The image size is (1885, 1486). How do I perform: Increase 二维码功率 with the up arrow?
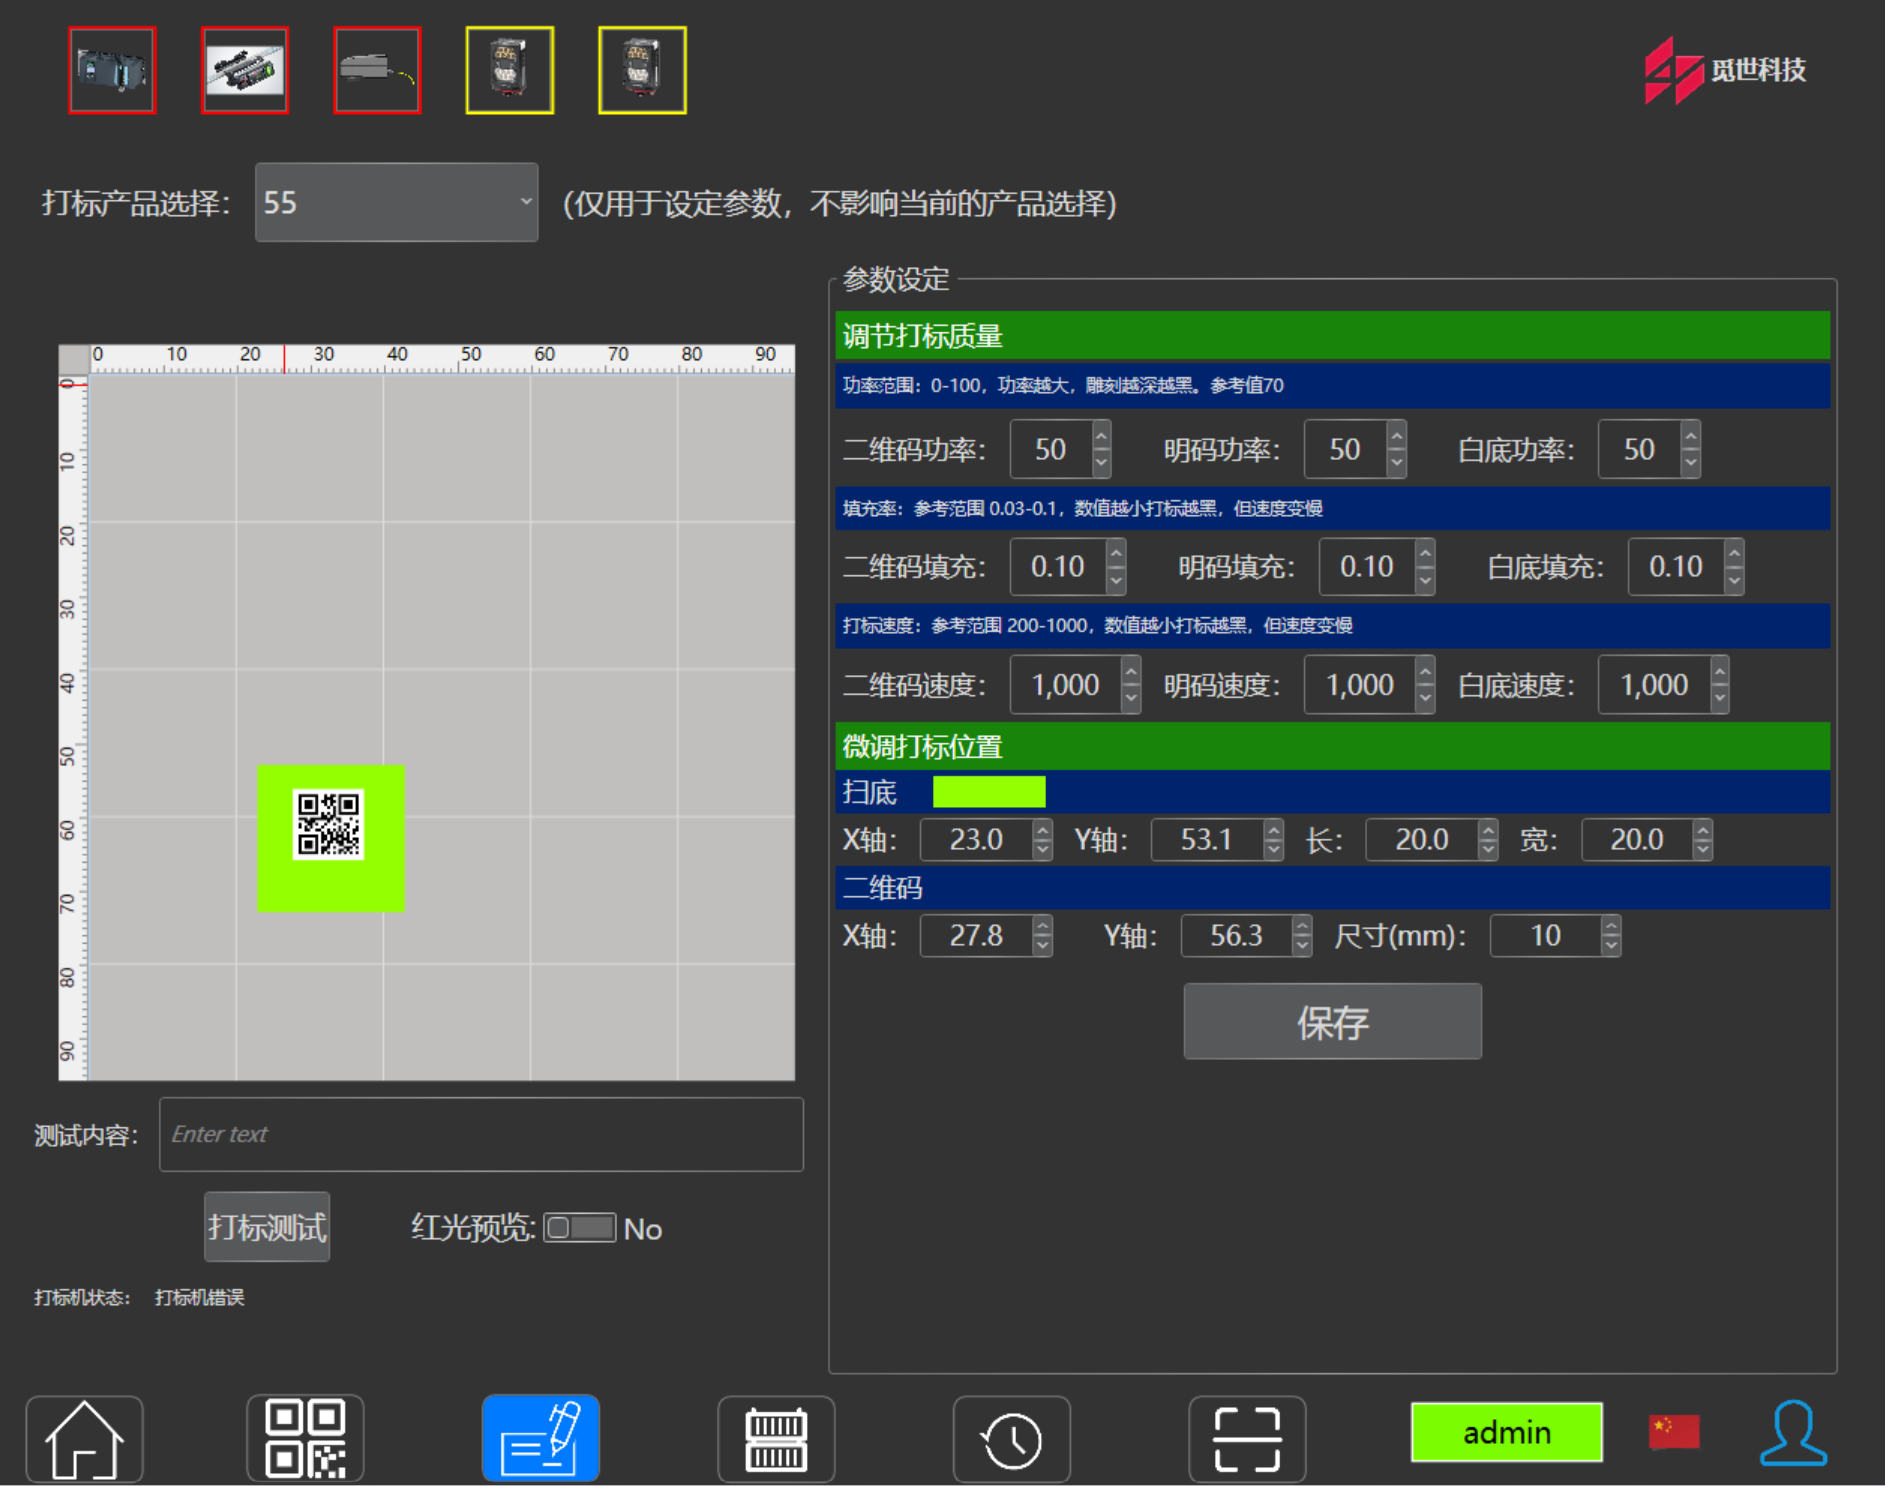pos(1101,437)
